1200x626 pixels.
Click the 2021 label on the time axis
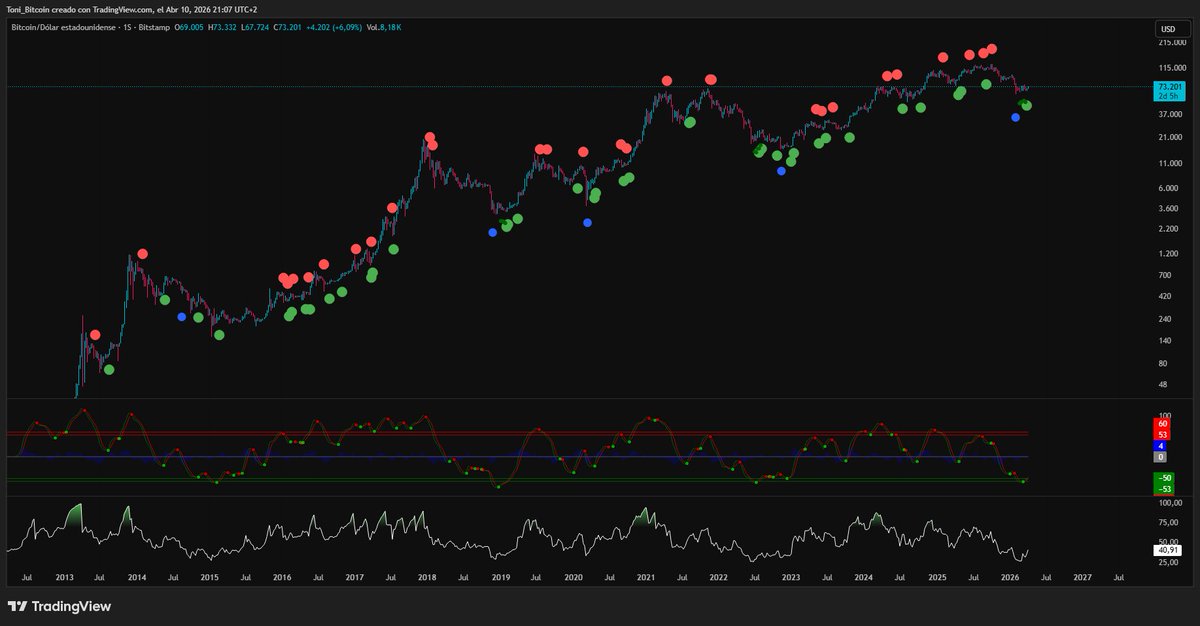point(646,578)
